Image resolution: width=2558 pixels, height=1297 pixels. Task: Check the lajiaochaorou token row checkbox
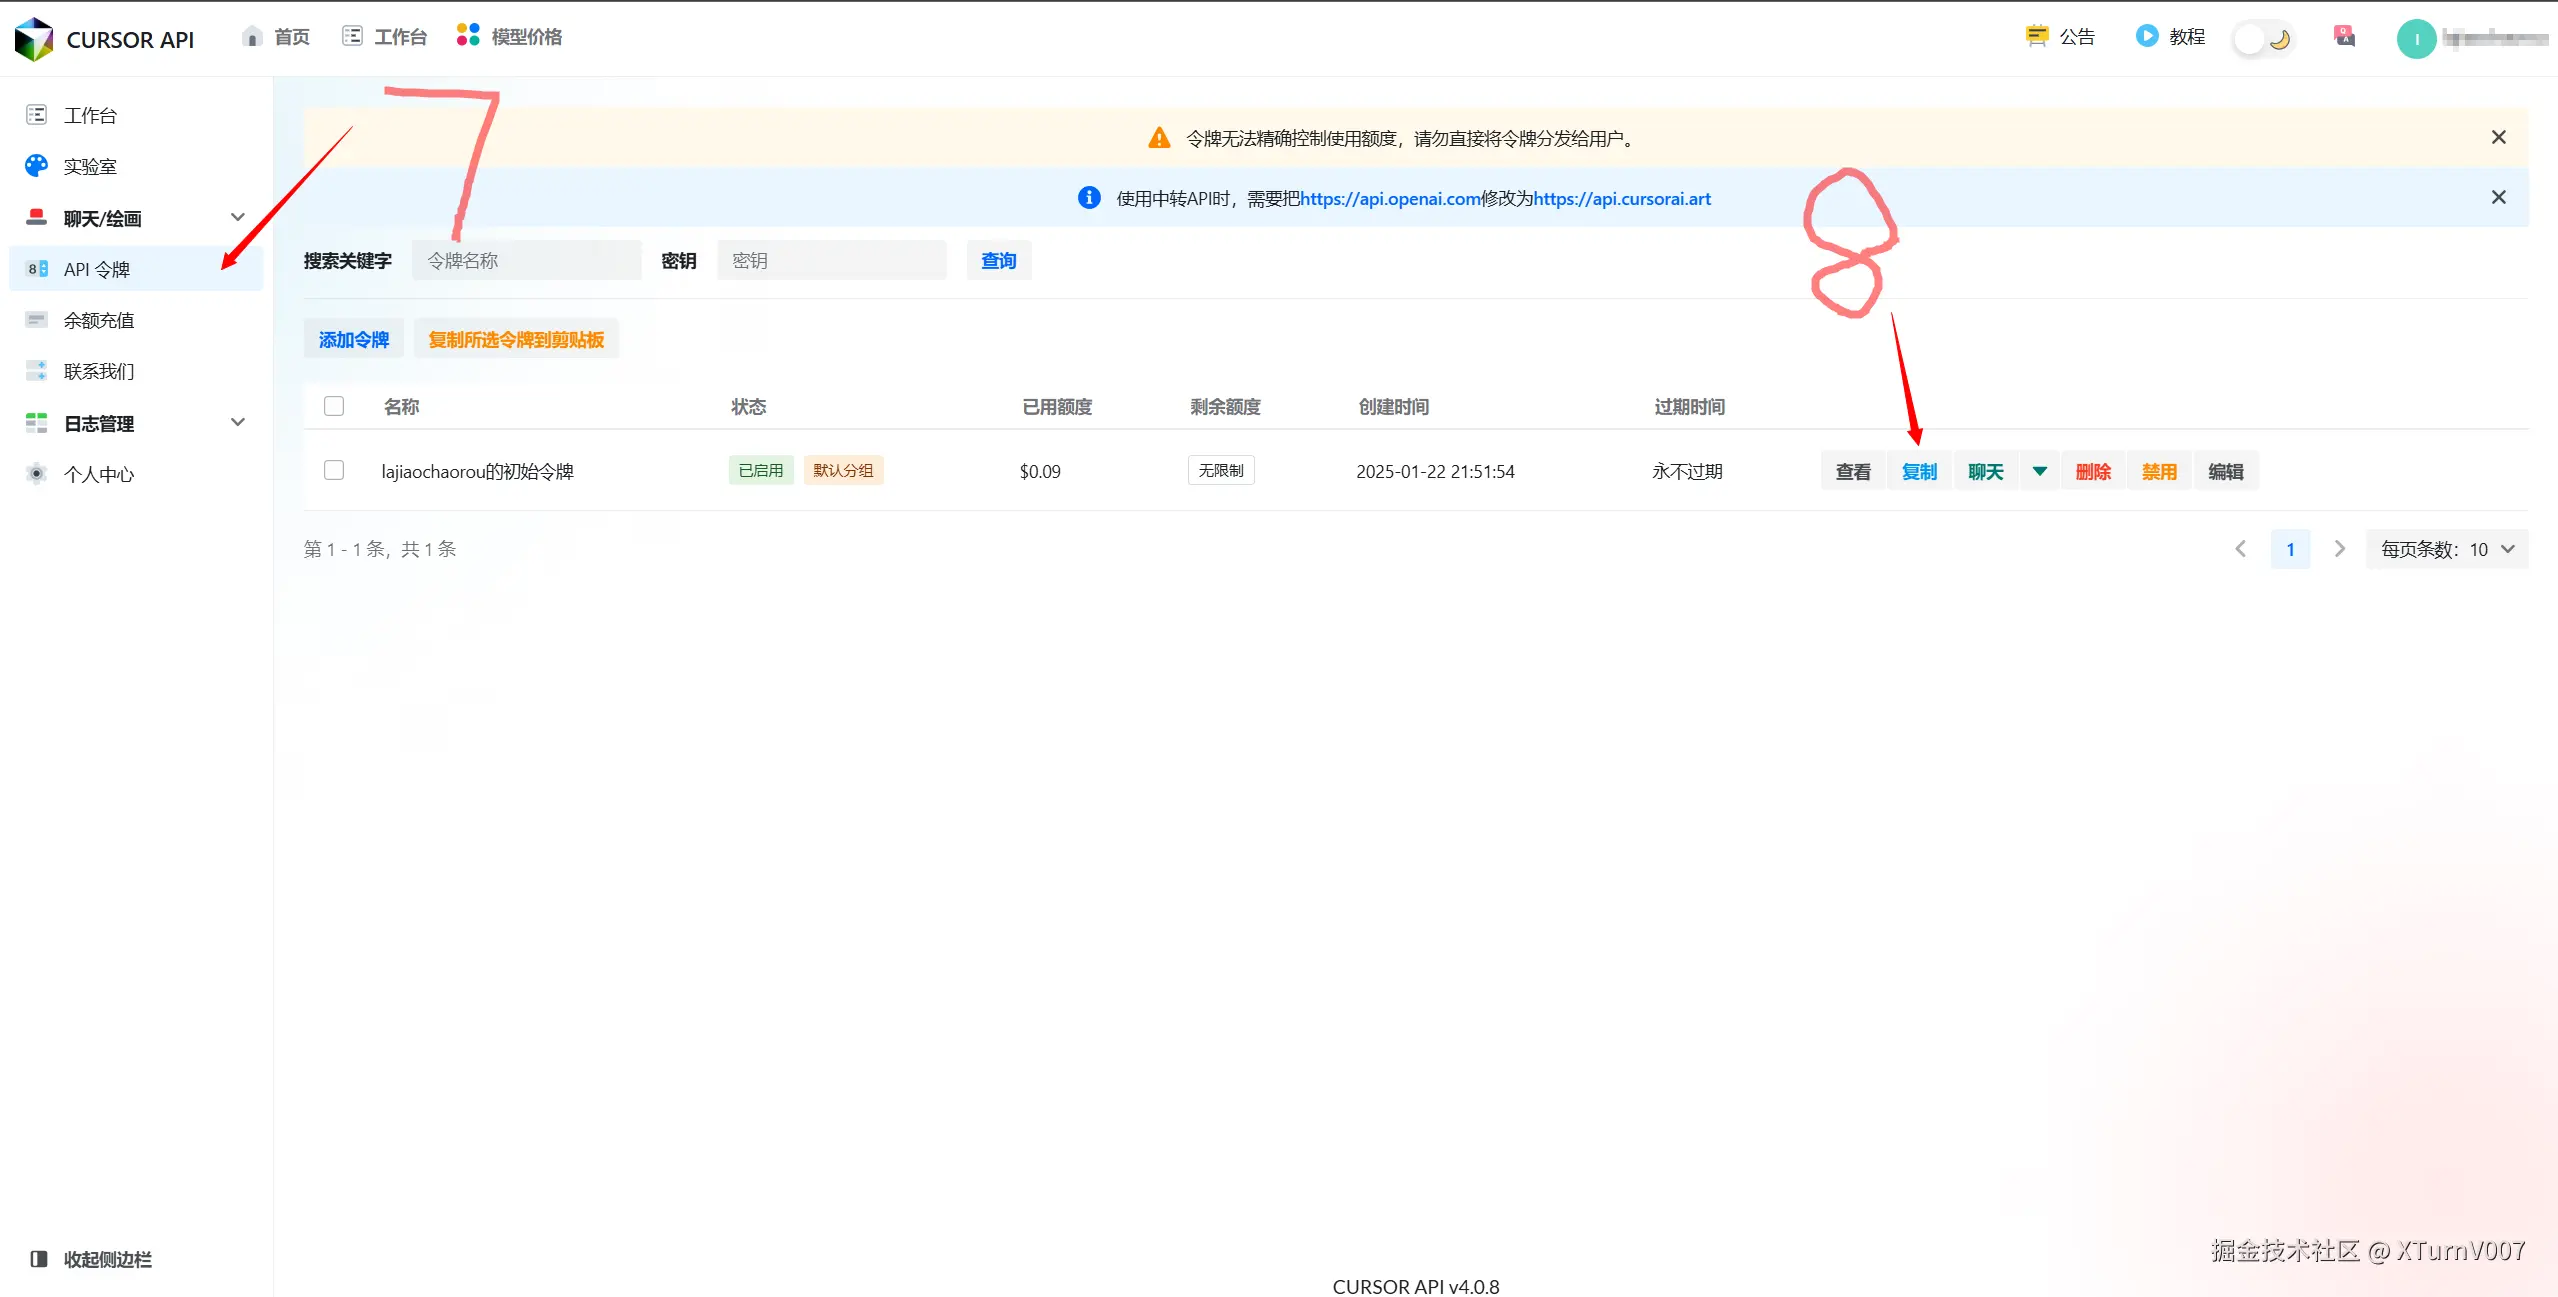tap(333, 470)
